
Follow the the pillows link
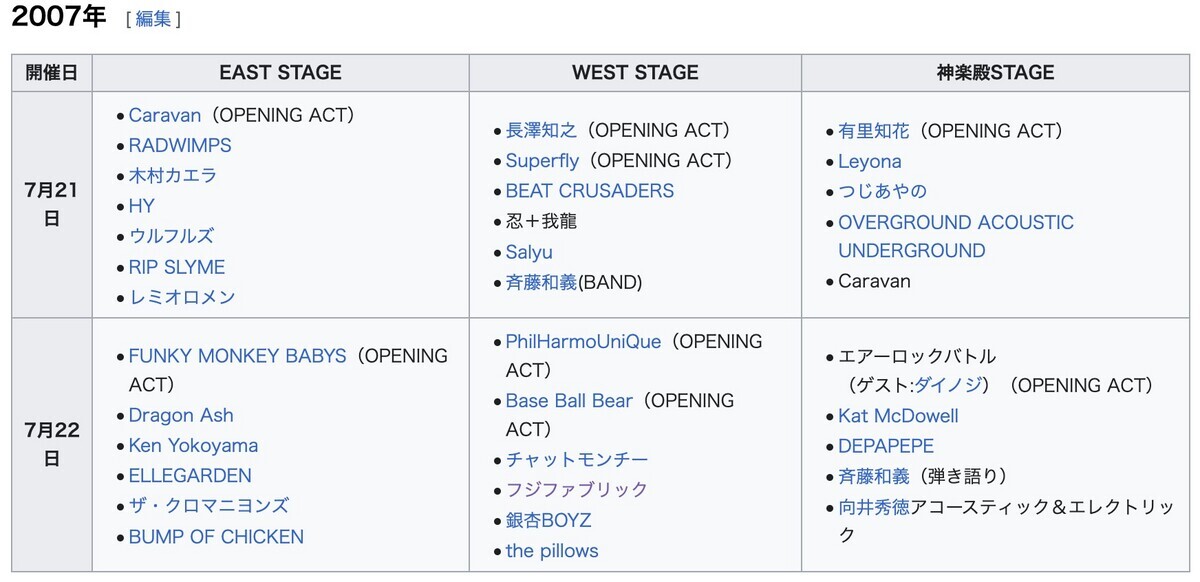pyautogui.click(x=552, y=550)
